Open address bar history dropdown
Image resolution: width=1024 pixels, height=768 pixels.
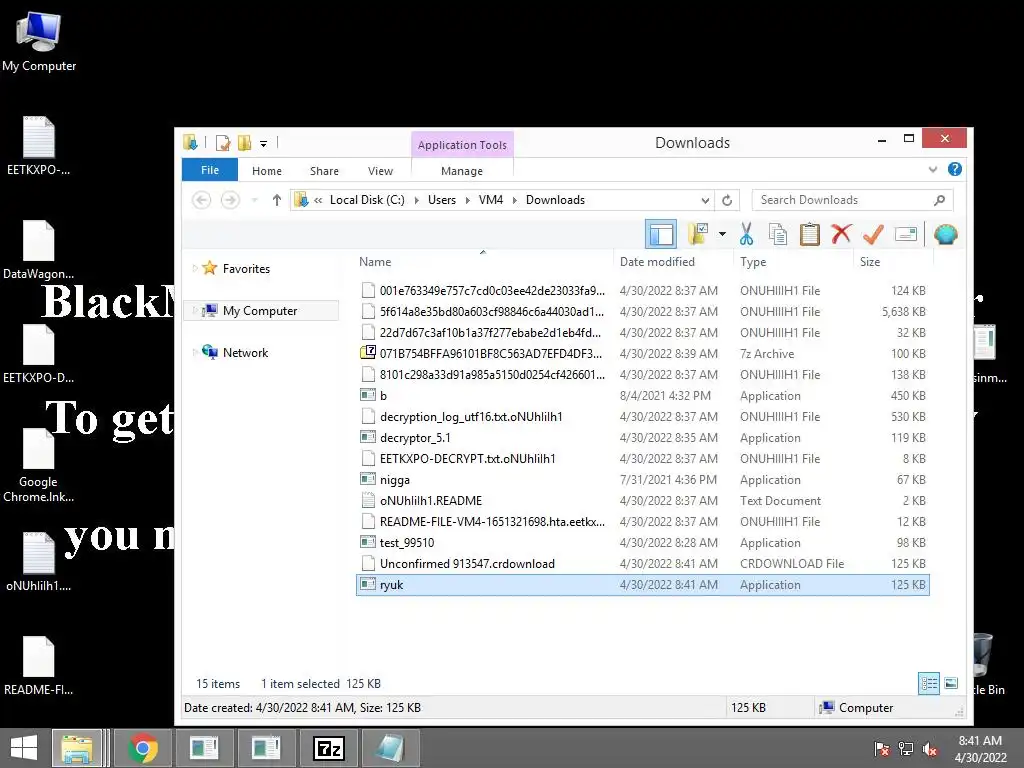point(705,200)
